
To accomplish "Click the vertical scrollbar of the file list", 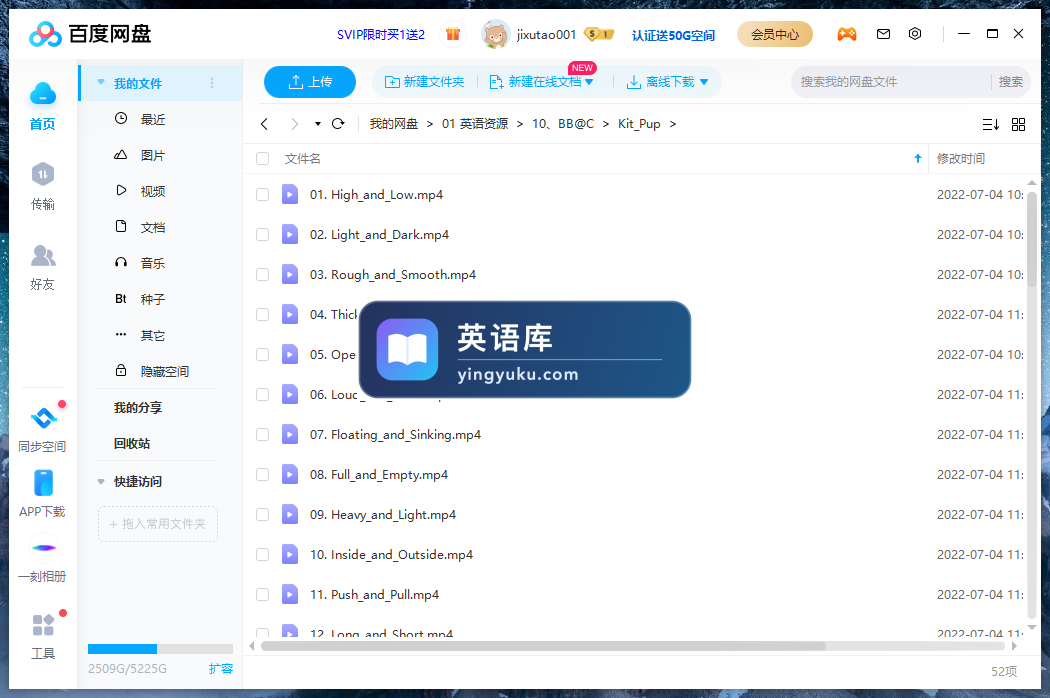I will coord(1032,238).
